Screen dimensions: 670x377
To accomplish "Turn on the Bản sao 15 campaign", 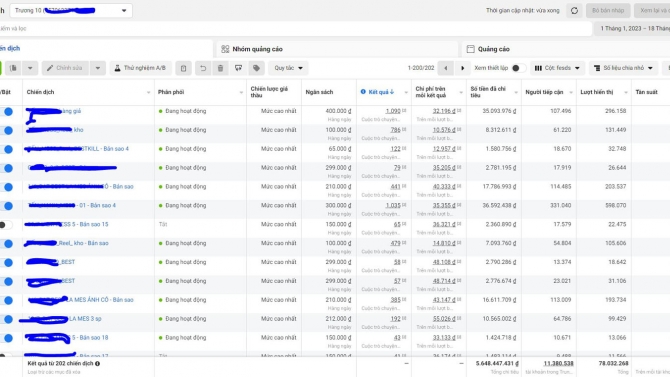I will (x=5, y=225).
